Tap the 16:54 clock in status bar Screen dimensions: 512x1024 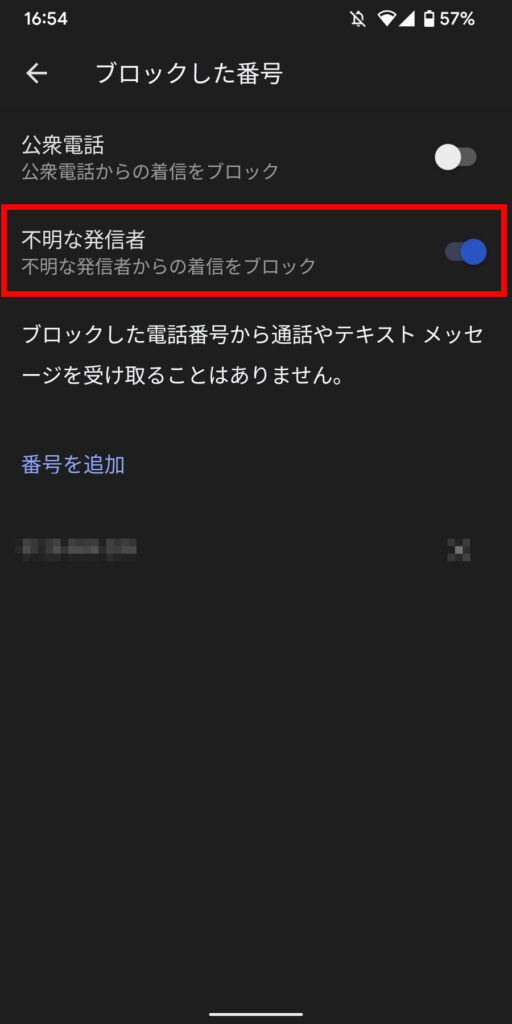click(x=46, y=20)
